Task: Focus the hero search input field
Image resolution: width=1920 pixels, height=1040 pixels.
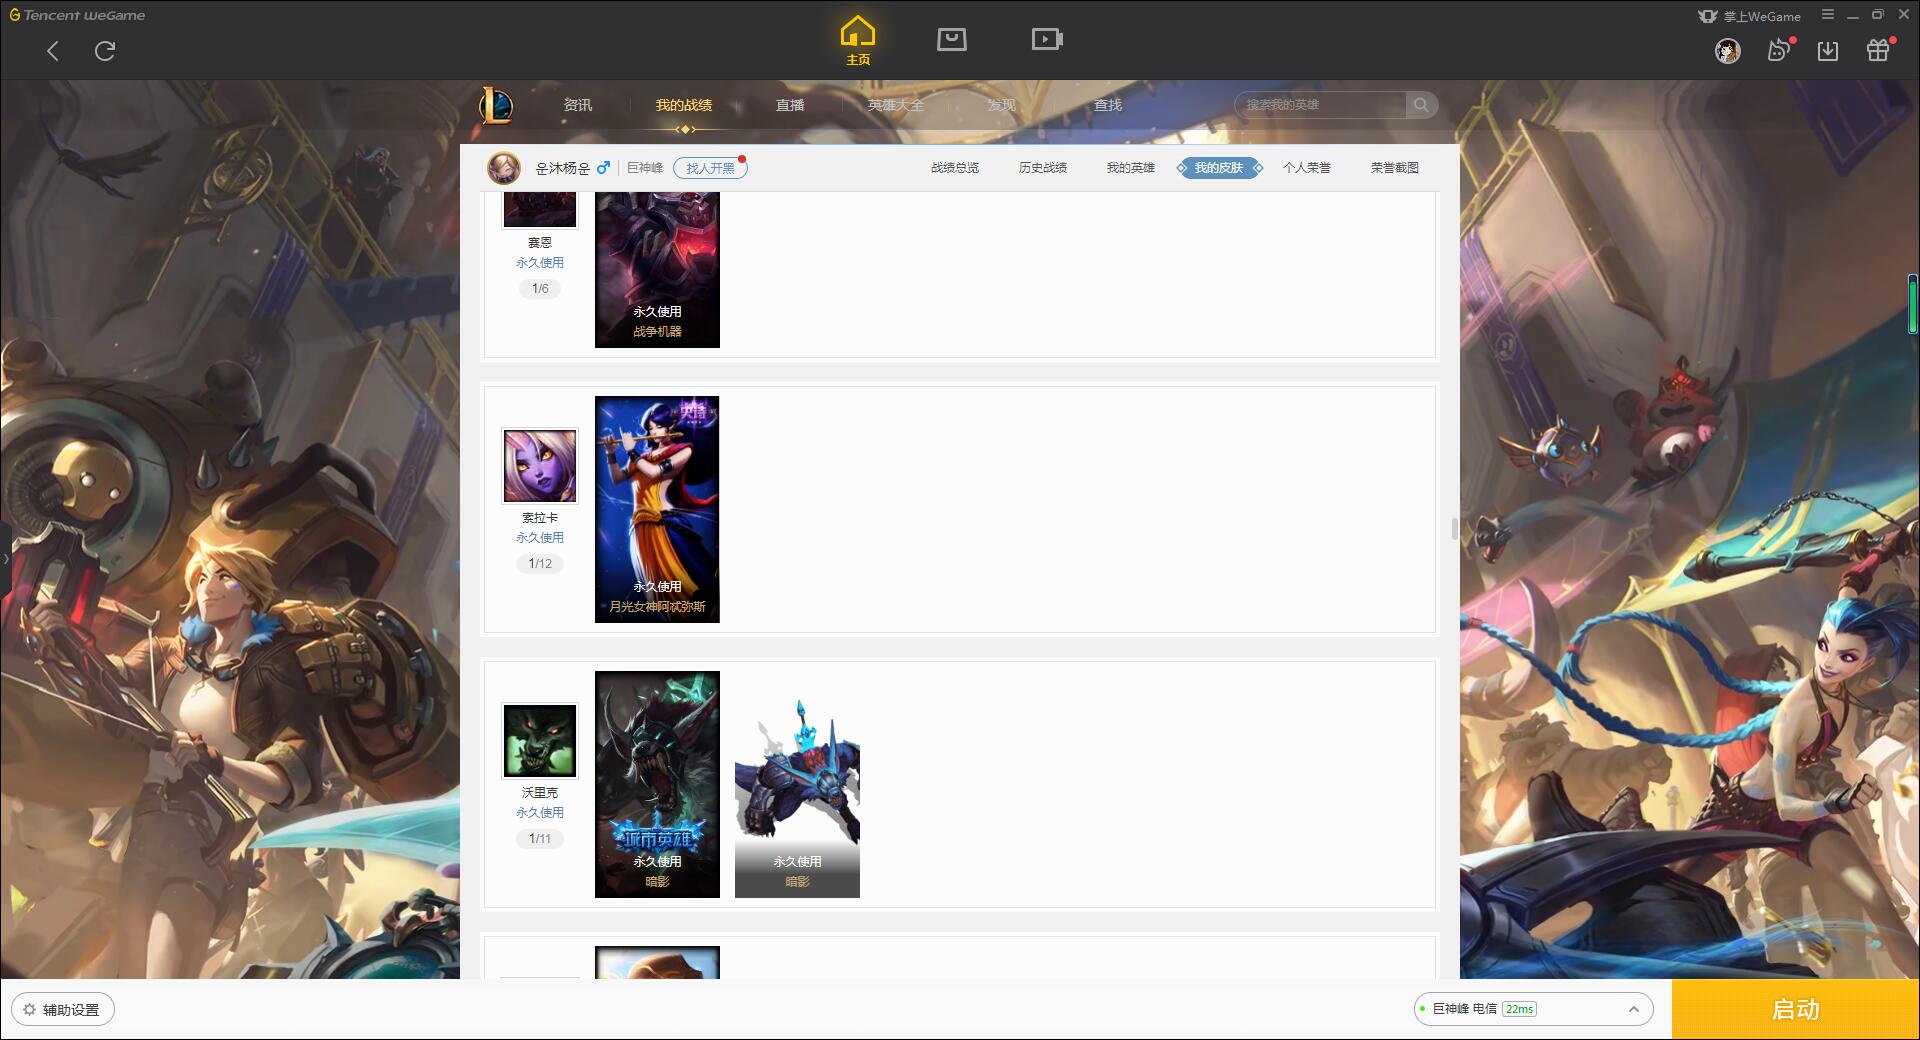Action: click(x=1320, y=105)
